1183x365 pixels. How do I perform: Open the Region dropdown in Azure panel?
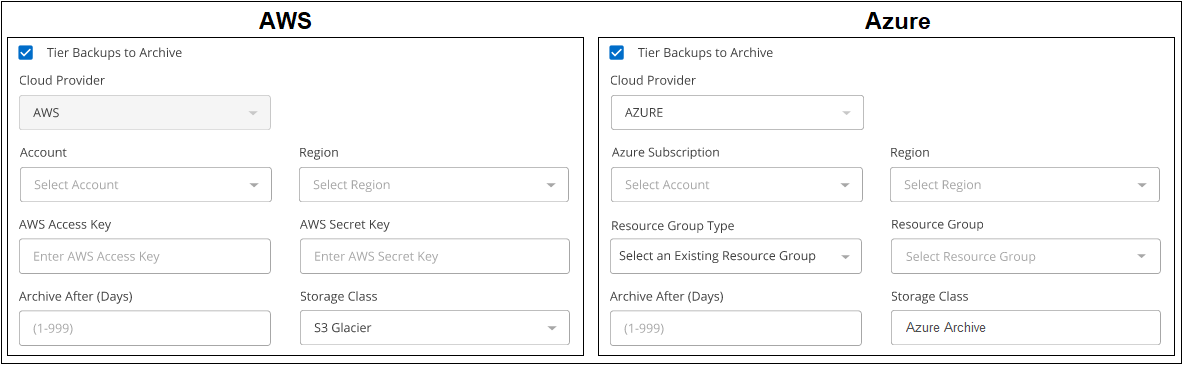(x=1025, y=185)
